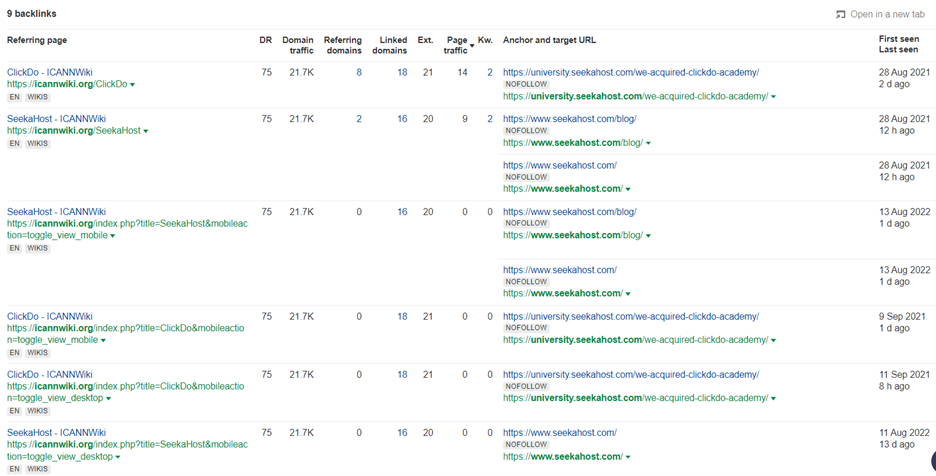Click Kw. value 2 in the icannwiki.org/ClickDo row
This screenshot has width=936, height=476.
(x=490, y=72)
